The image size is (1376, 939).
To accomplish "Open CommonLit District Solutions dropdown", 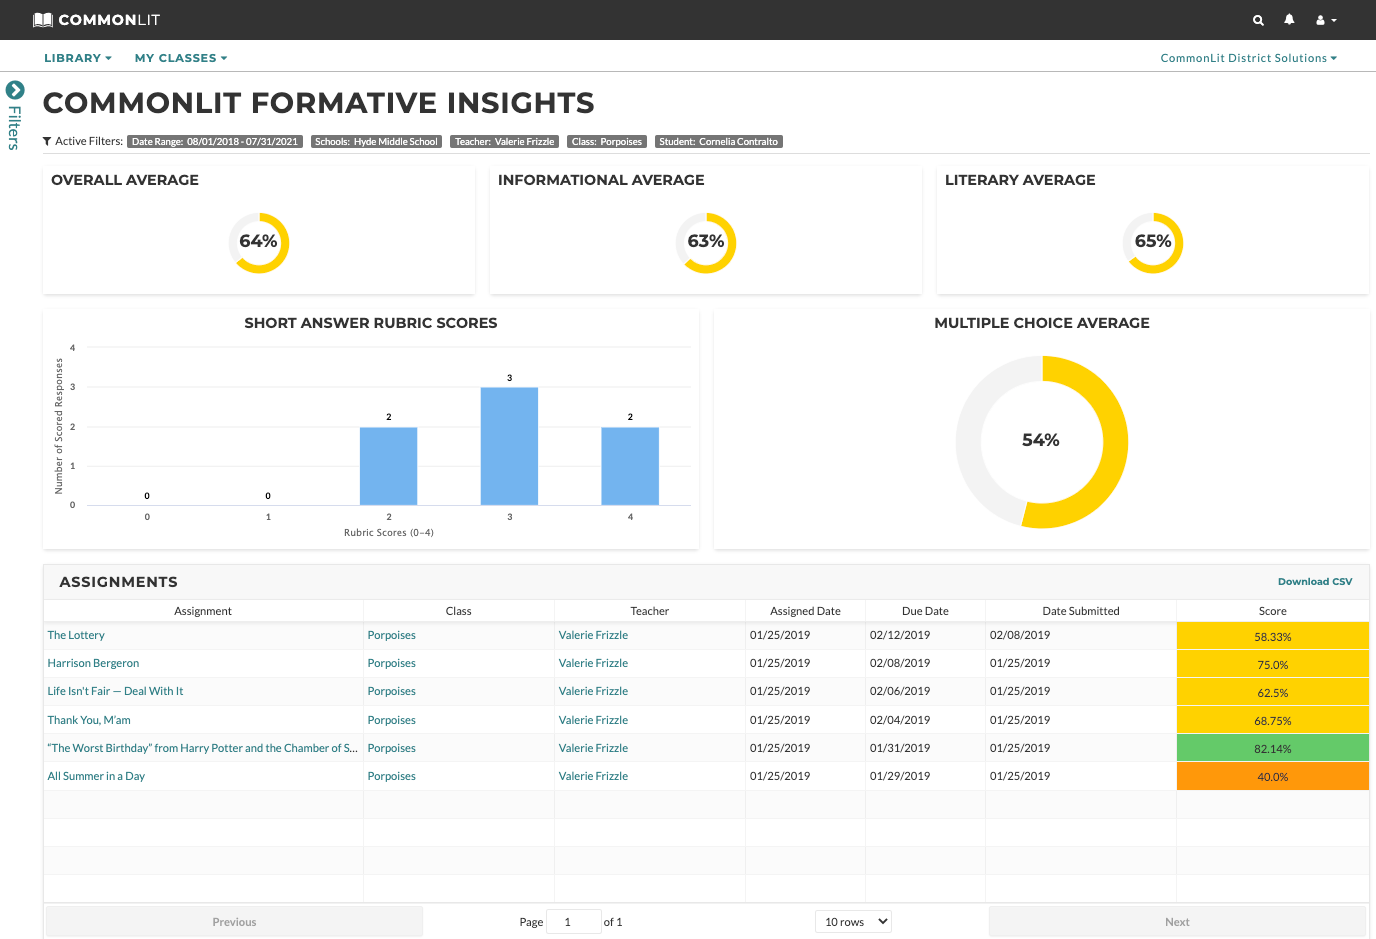I will point(1249,58).
